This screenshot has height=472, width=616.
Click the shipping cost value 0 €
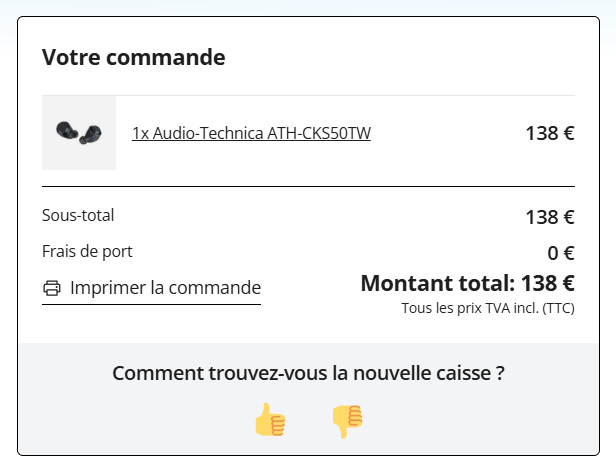coord(561,253)
